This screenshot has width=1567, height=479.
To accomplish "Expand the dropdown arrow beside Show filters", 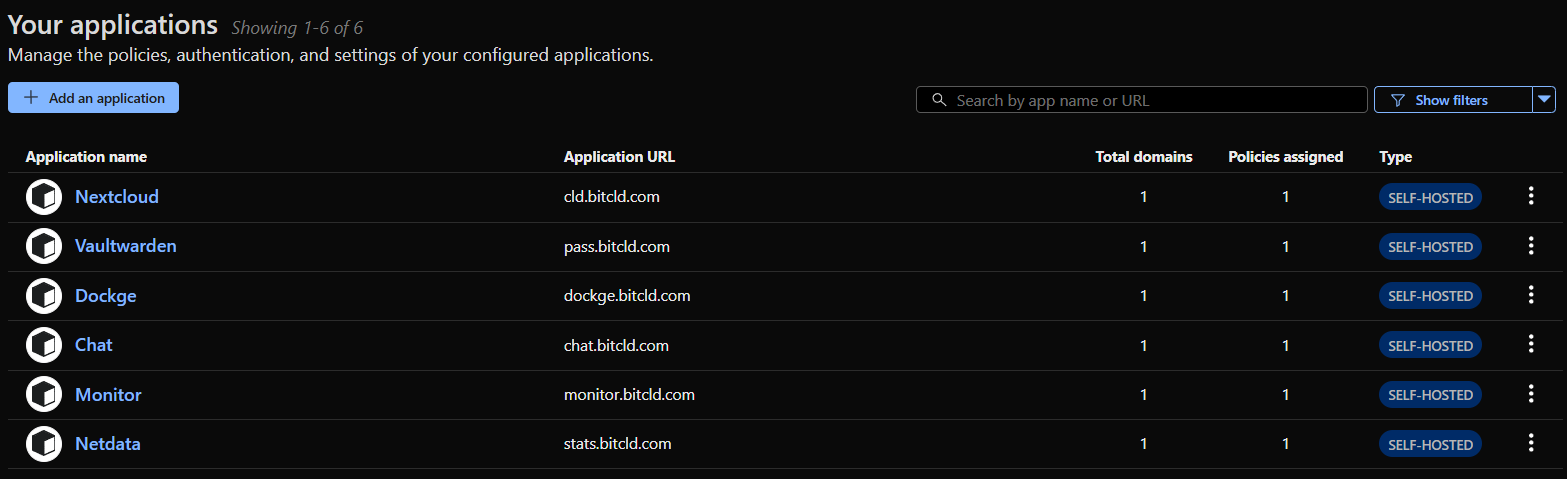I will (x=1545, y=99).
